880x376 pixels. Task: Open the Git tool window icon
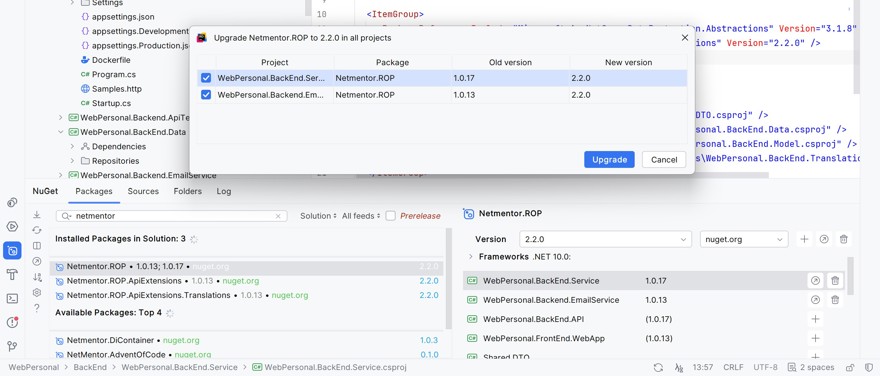[12, 346]
